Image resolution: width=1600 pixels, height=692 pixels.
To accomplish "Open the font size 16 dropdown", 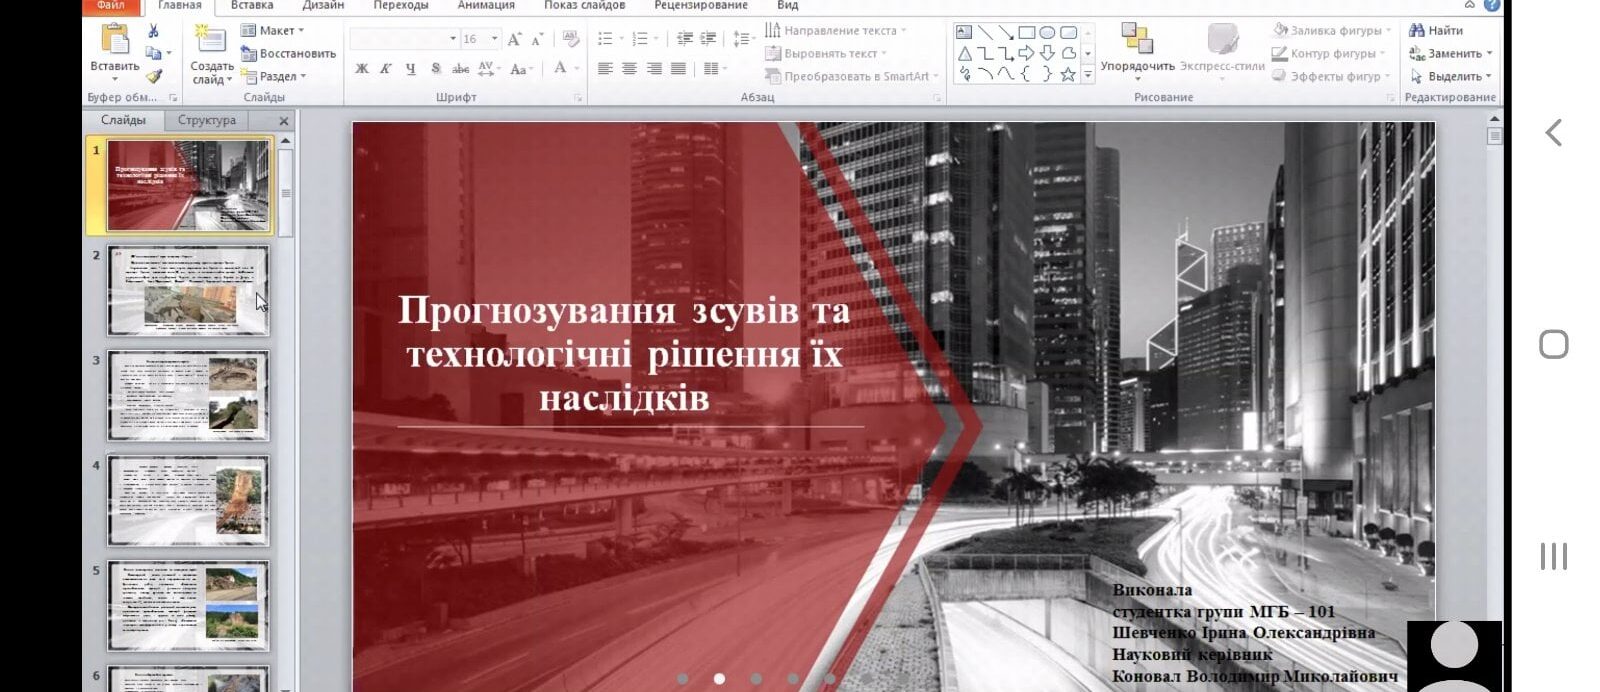I will point(494,39).
